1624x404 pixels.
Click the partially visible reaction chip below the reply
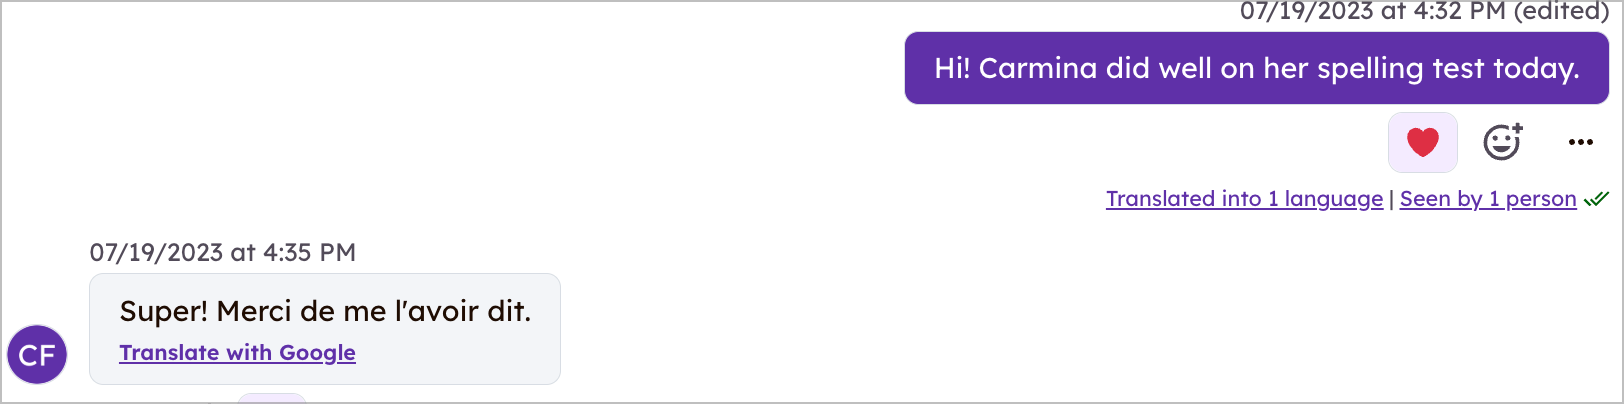click(x=271, y=398)
